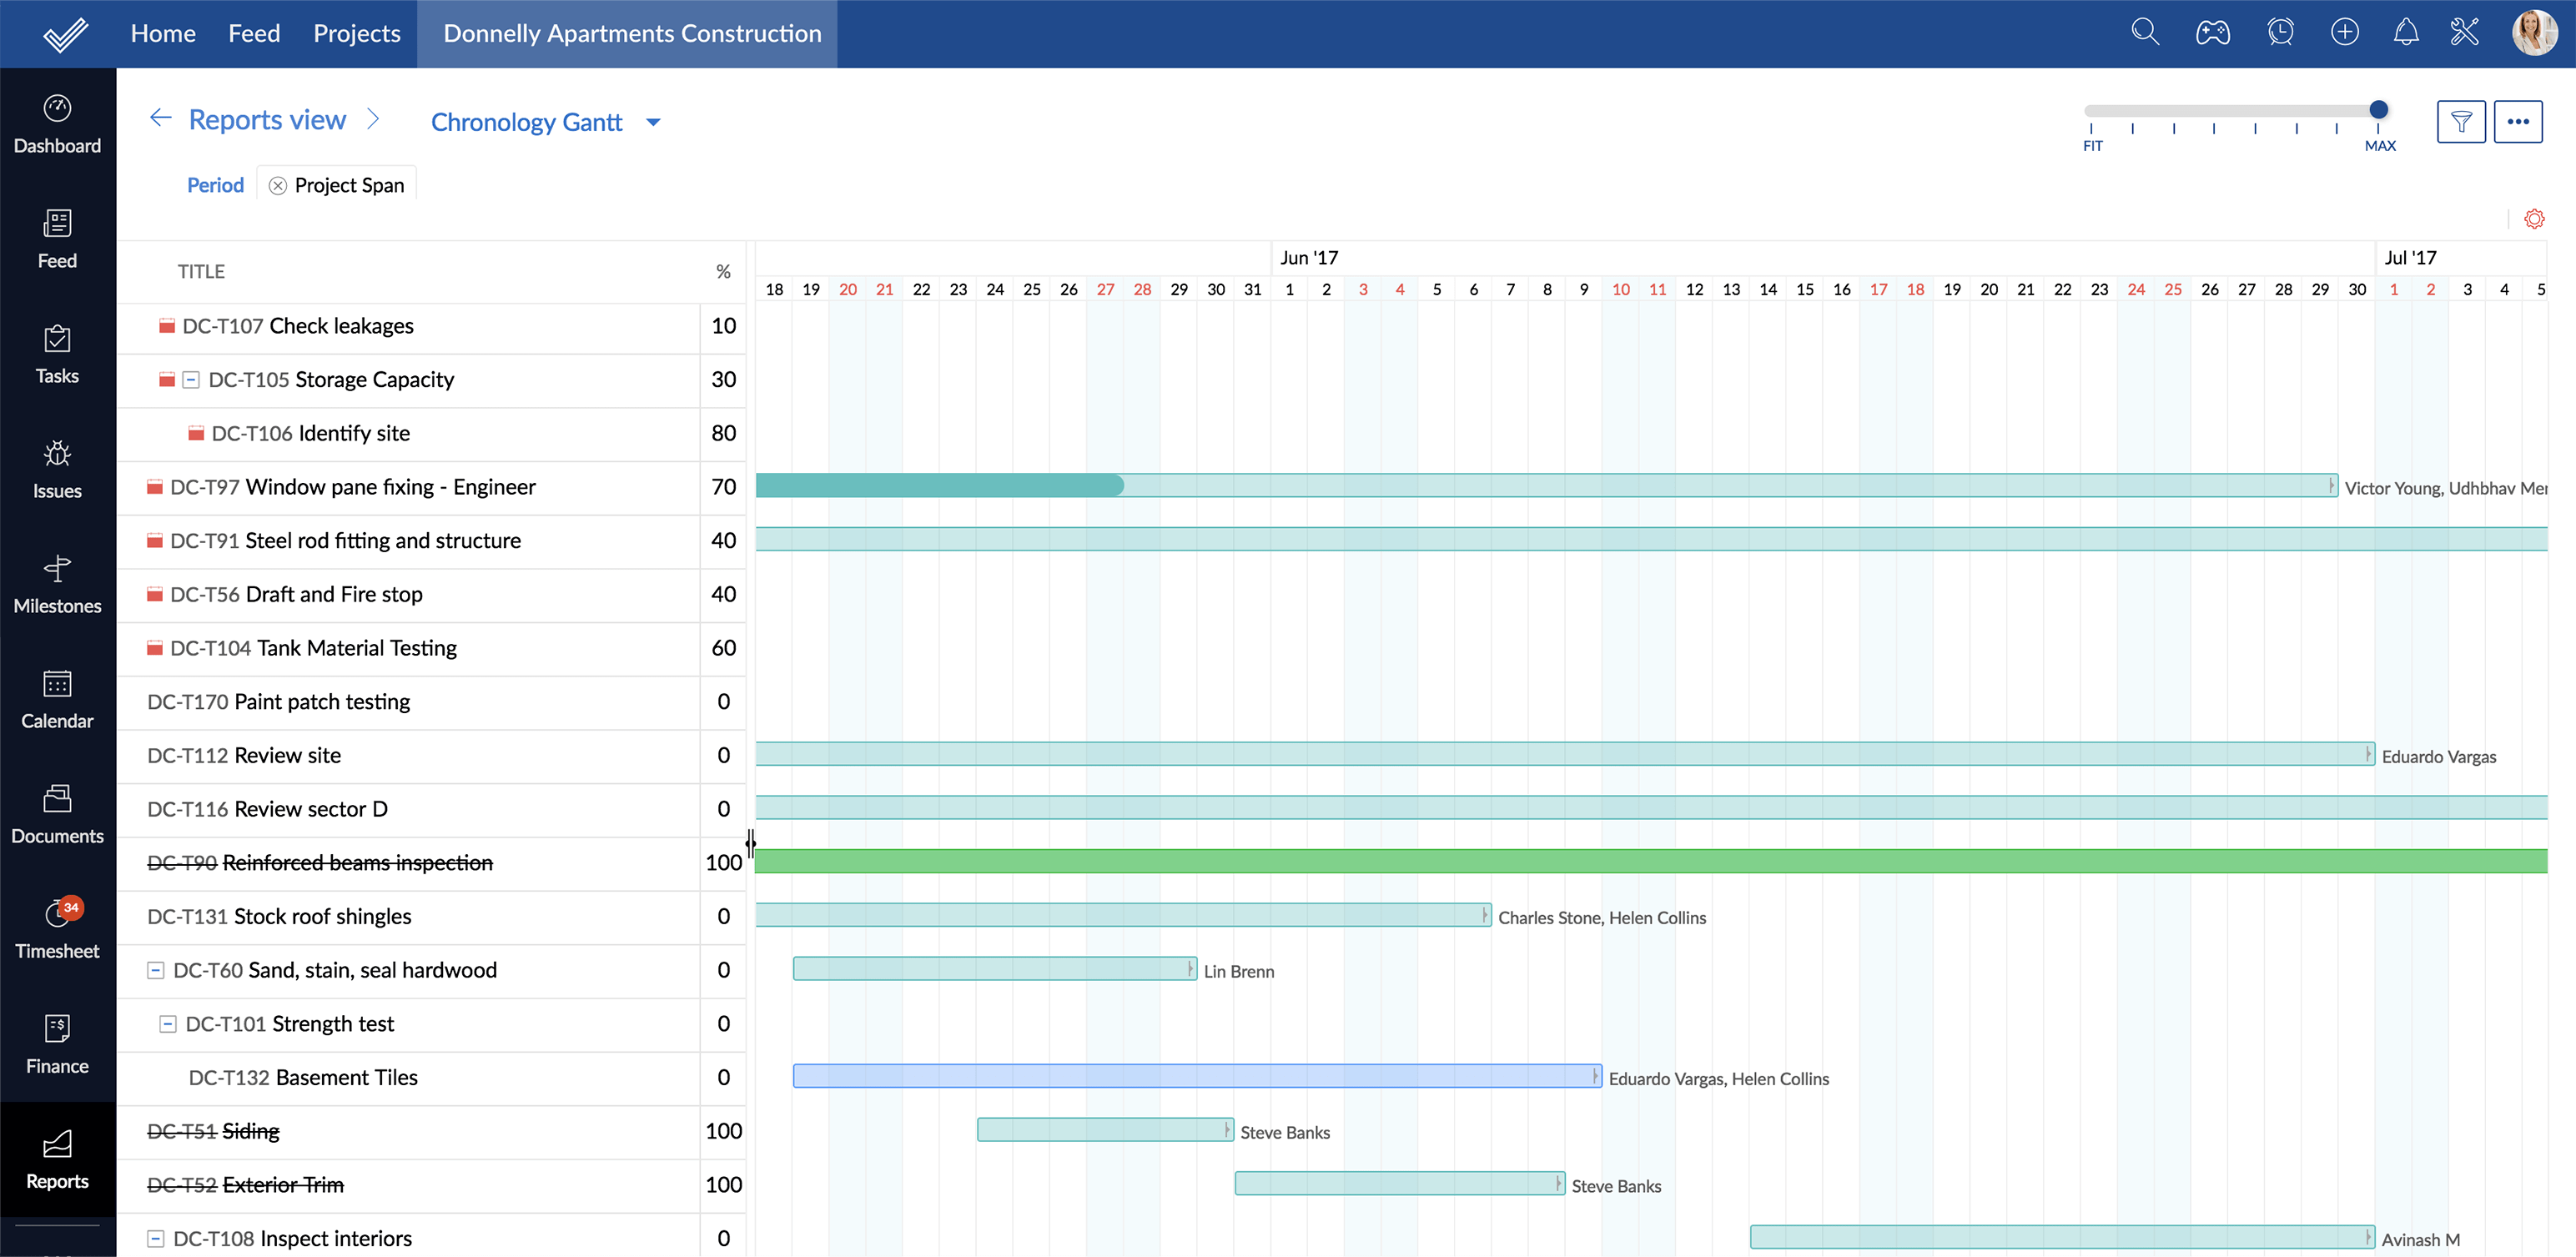Collapse DC-T60 Sand, stain, seal hardwood

[156, 970]
